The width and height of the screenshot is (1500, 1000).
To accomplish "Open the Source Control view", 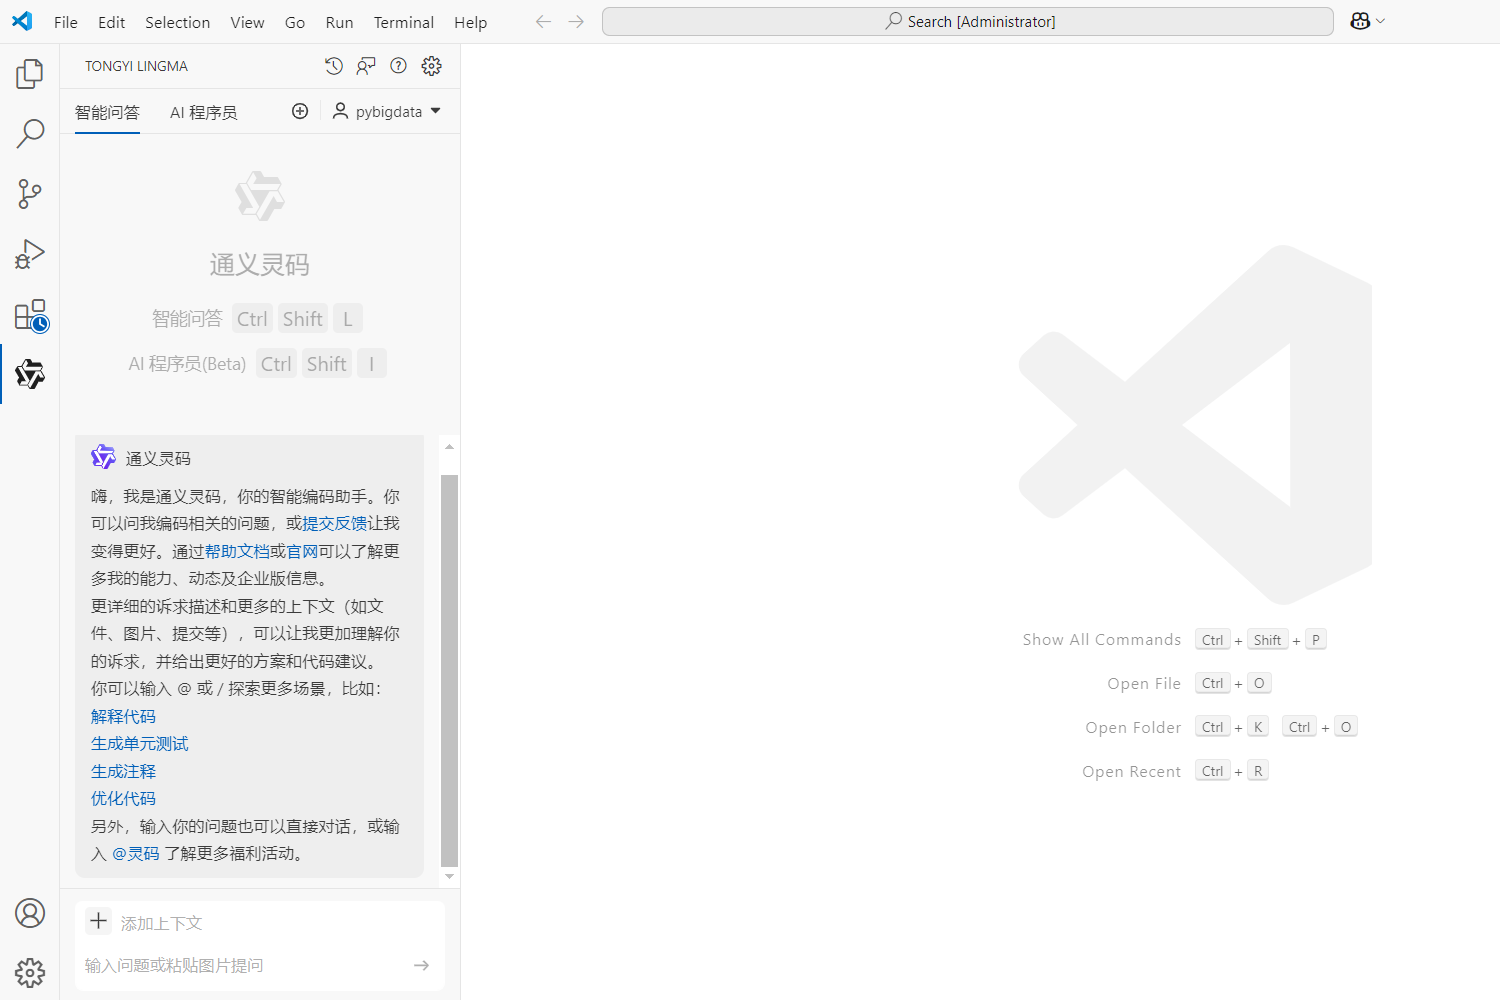I will (30, 193).
